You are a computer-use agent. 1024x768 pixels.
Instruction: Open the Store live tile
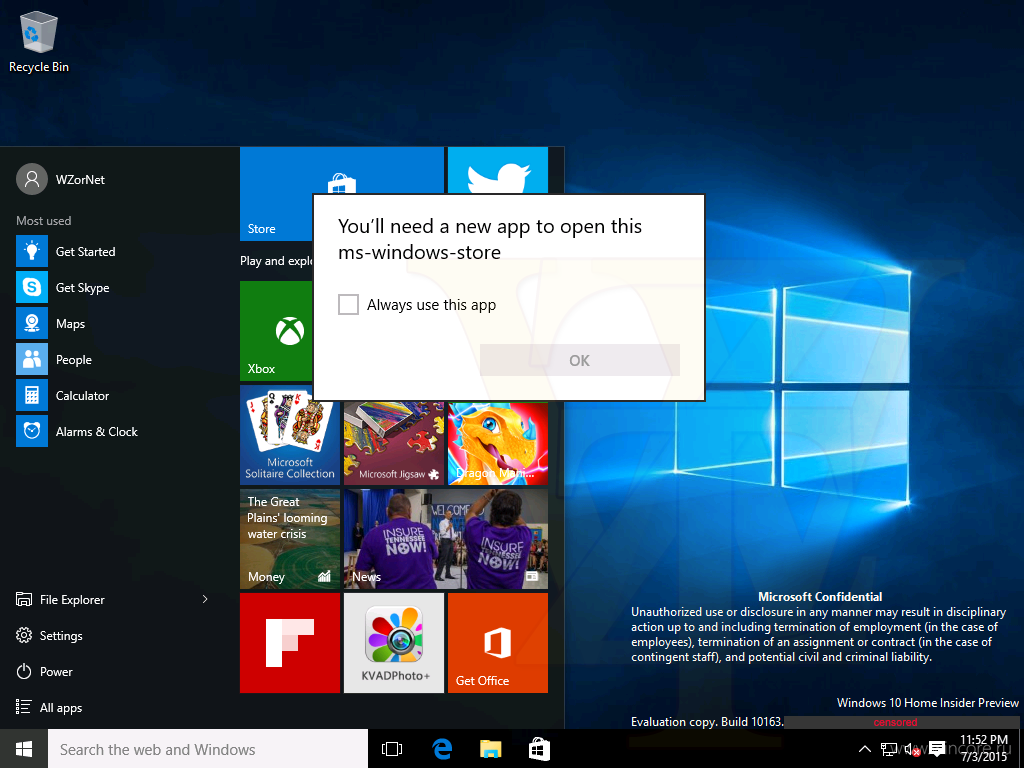coord(276,194)
